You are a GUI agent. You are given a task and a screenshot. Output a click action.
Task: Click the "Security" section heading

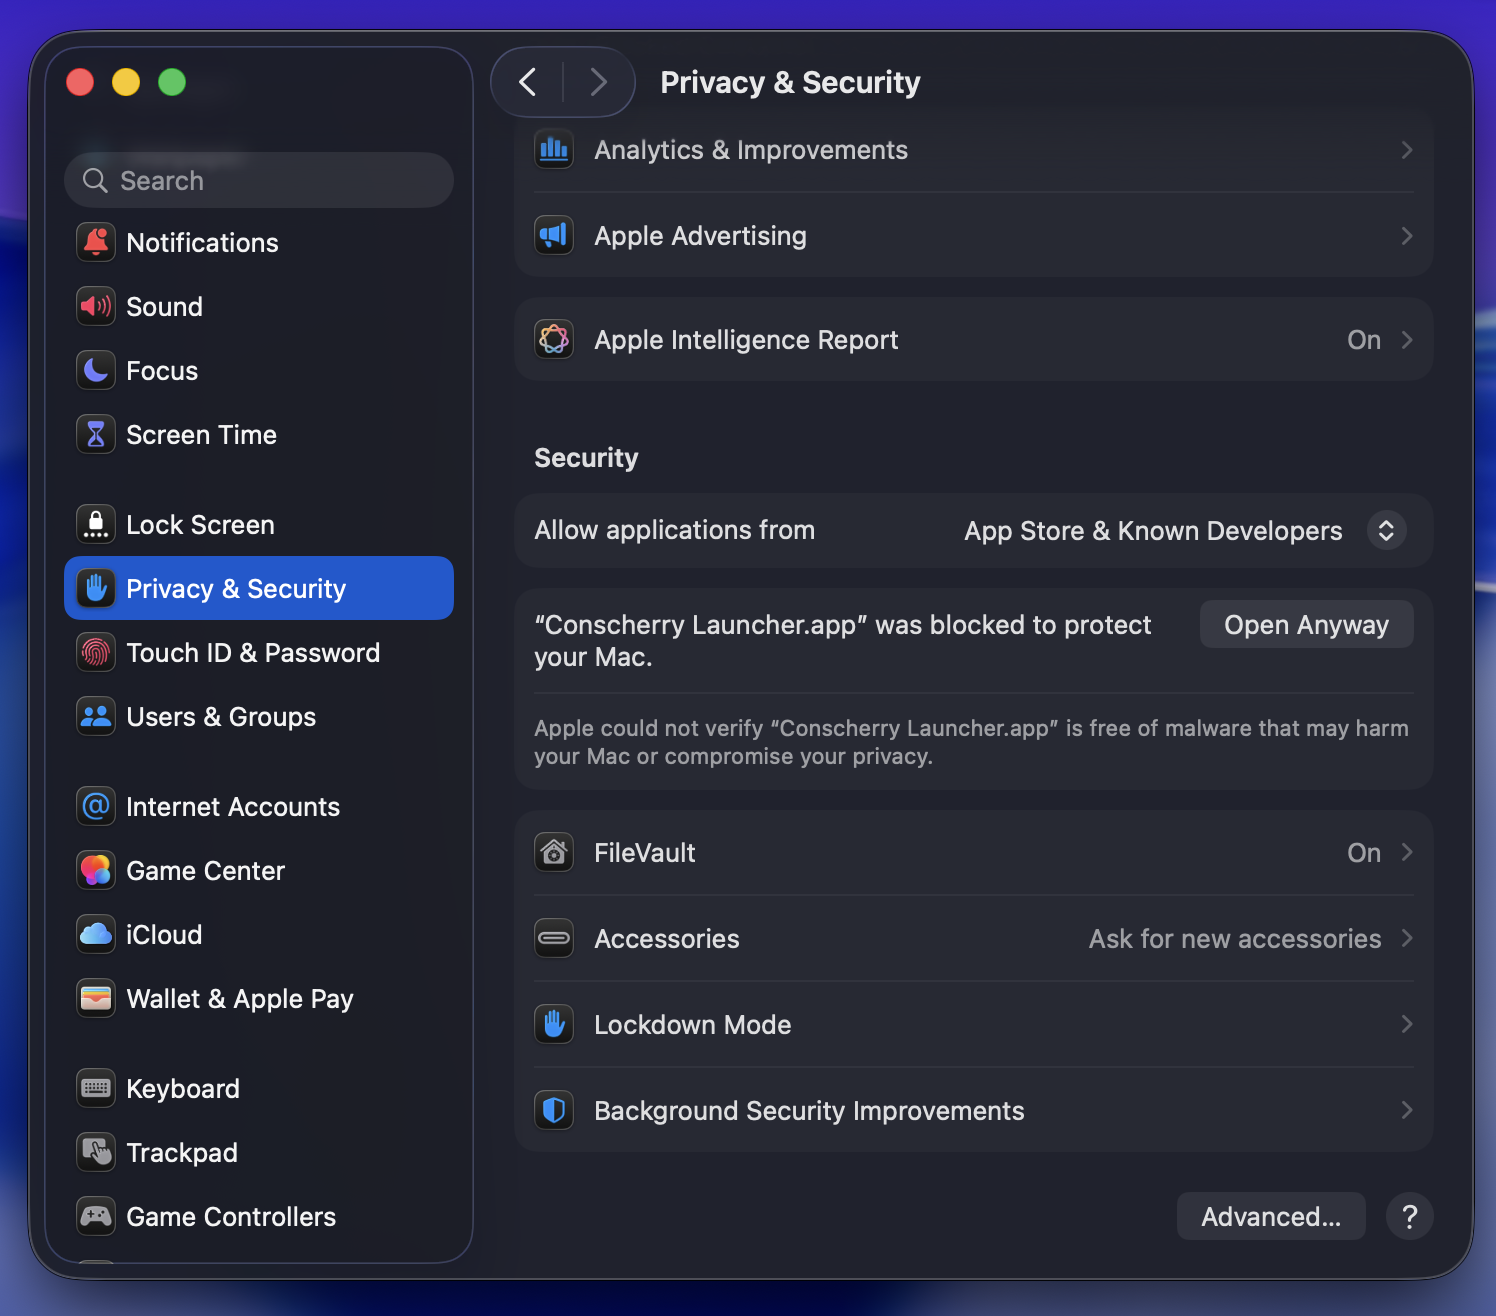(586, 458)
